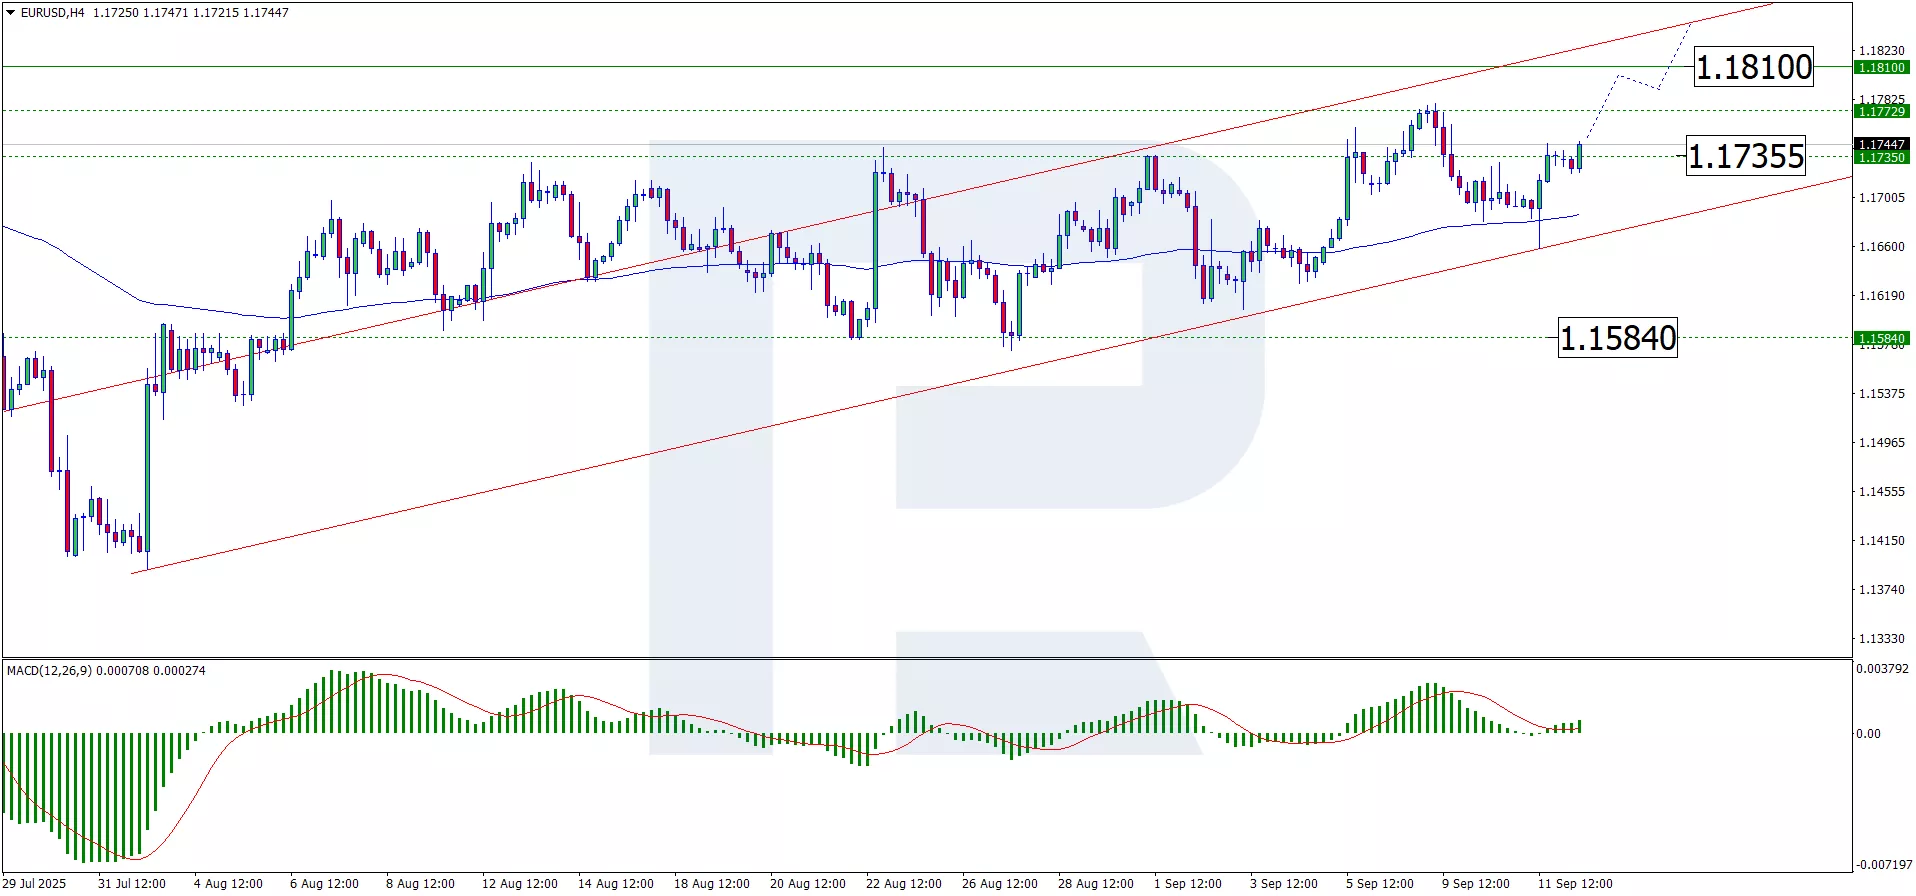Select the 1.18100 price label box
Screen dimensions: 1916x896
point(1754,67)
